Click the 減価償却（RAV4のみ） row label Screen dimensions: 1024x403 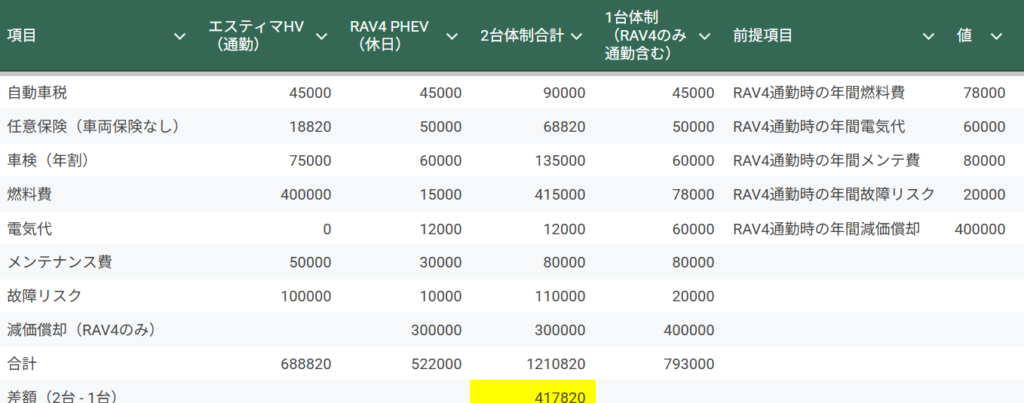tap(82, 330)
